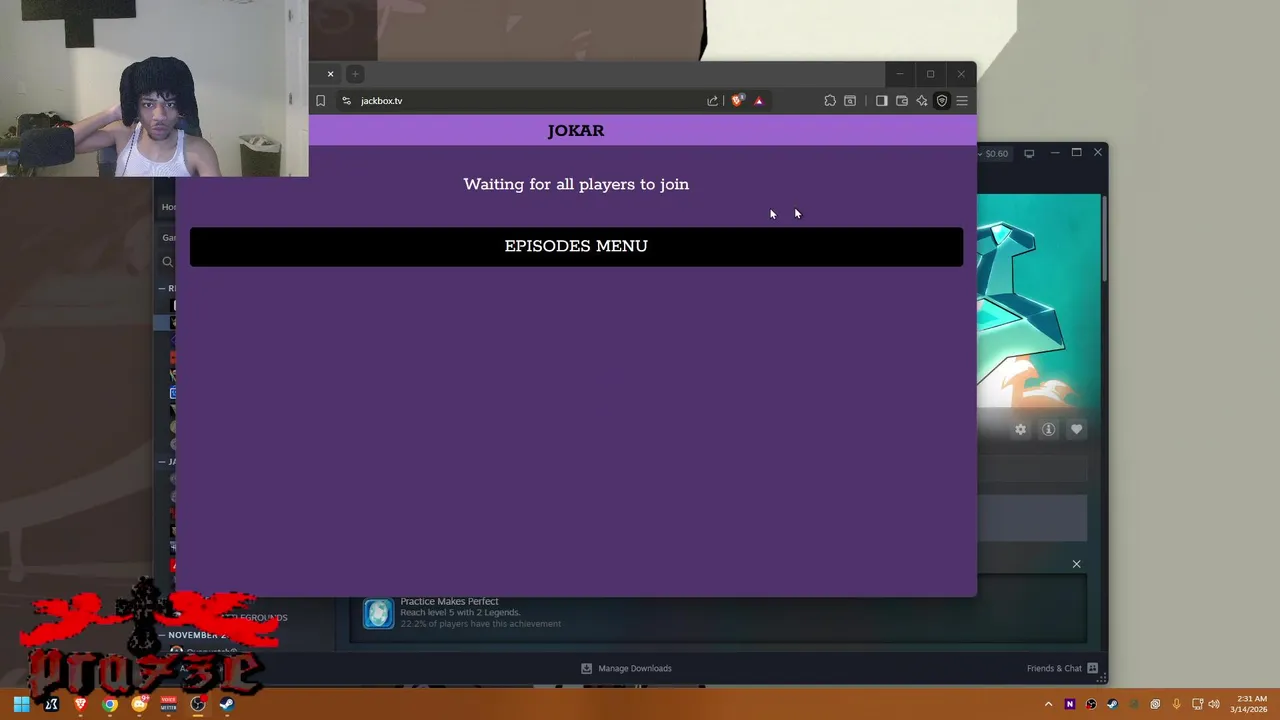Click the microphone icon in system tray
1280x720 pixels.
click(1176, 704)
